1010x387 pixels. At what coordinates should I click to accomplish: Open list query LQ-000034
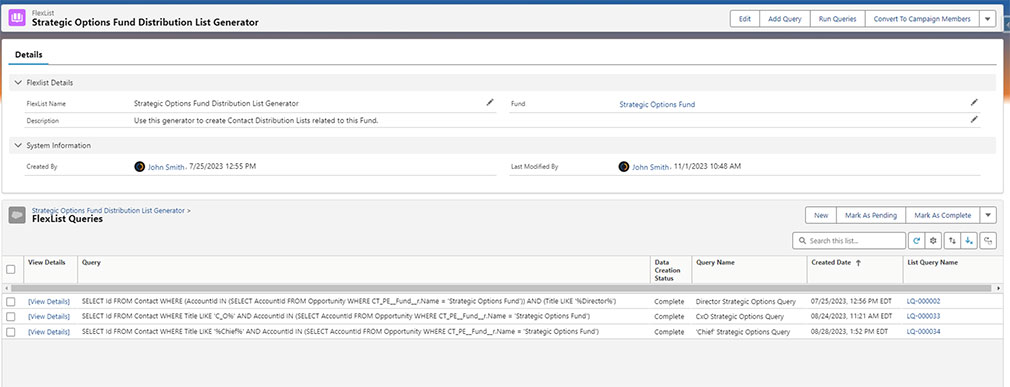coord(924,332)
